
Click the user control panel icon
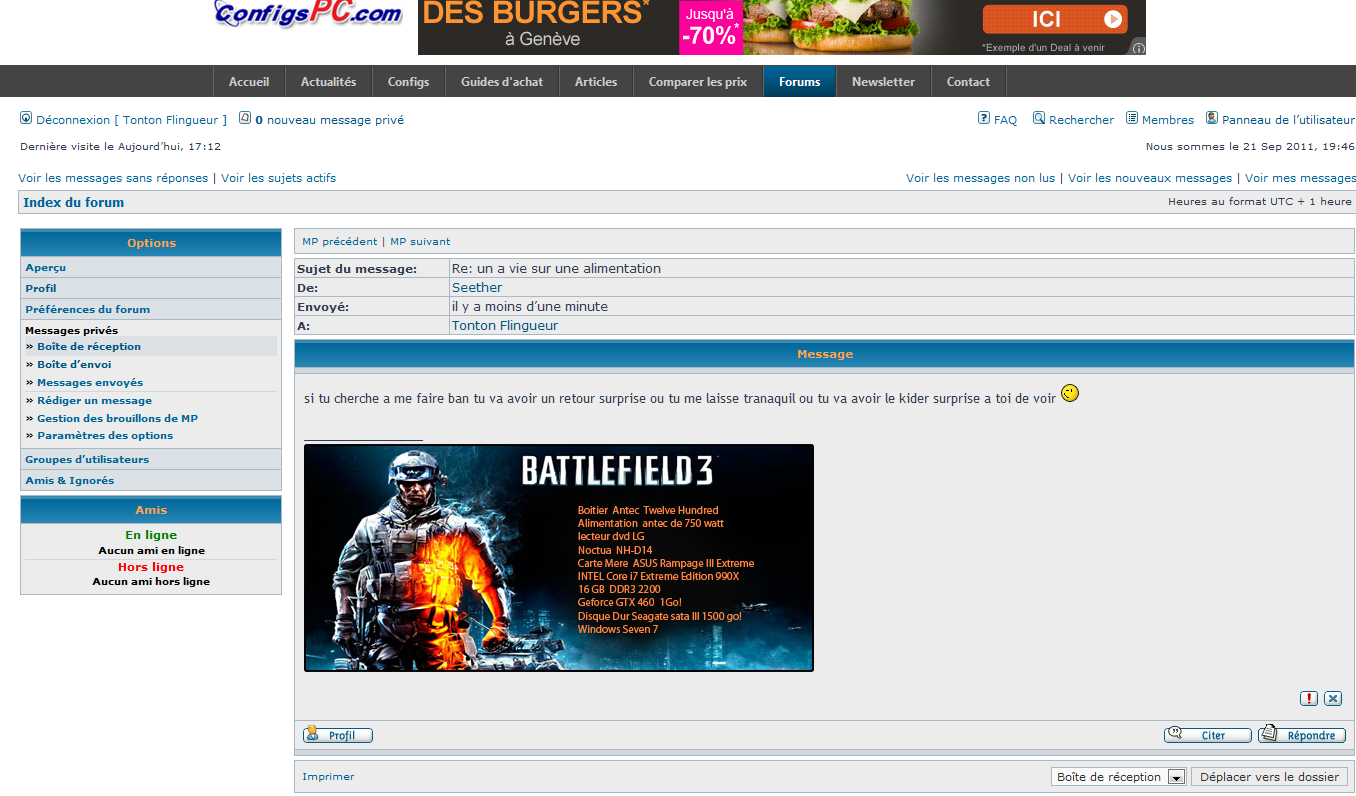click(1212, 118)
